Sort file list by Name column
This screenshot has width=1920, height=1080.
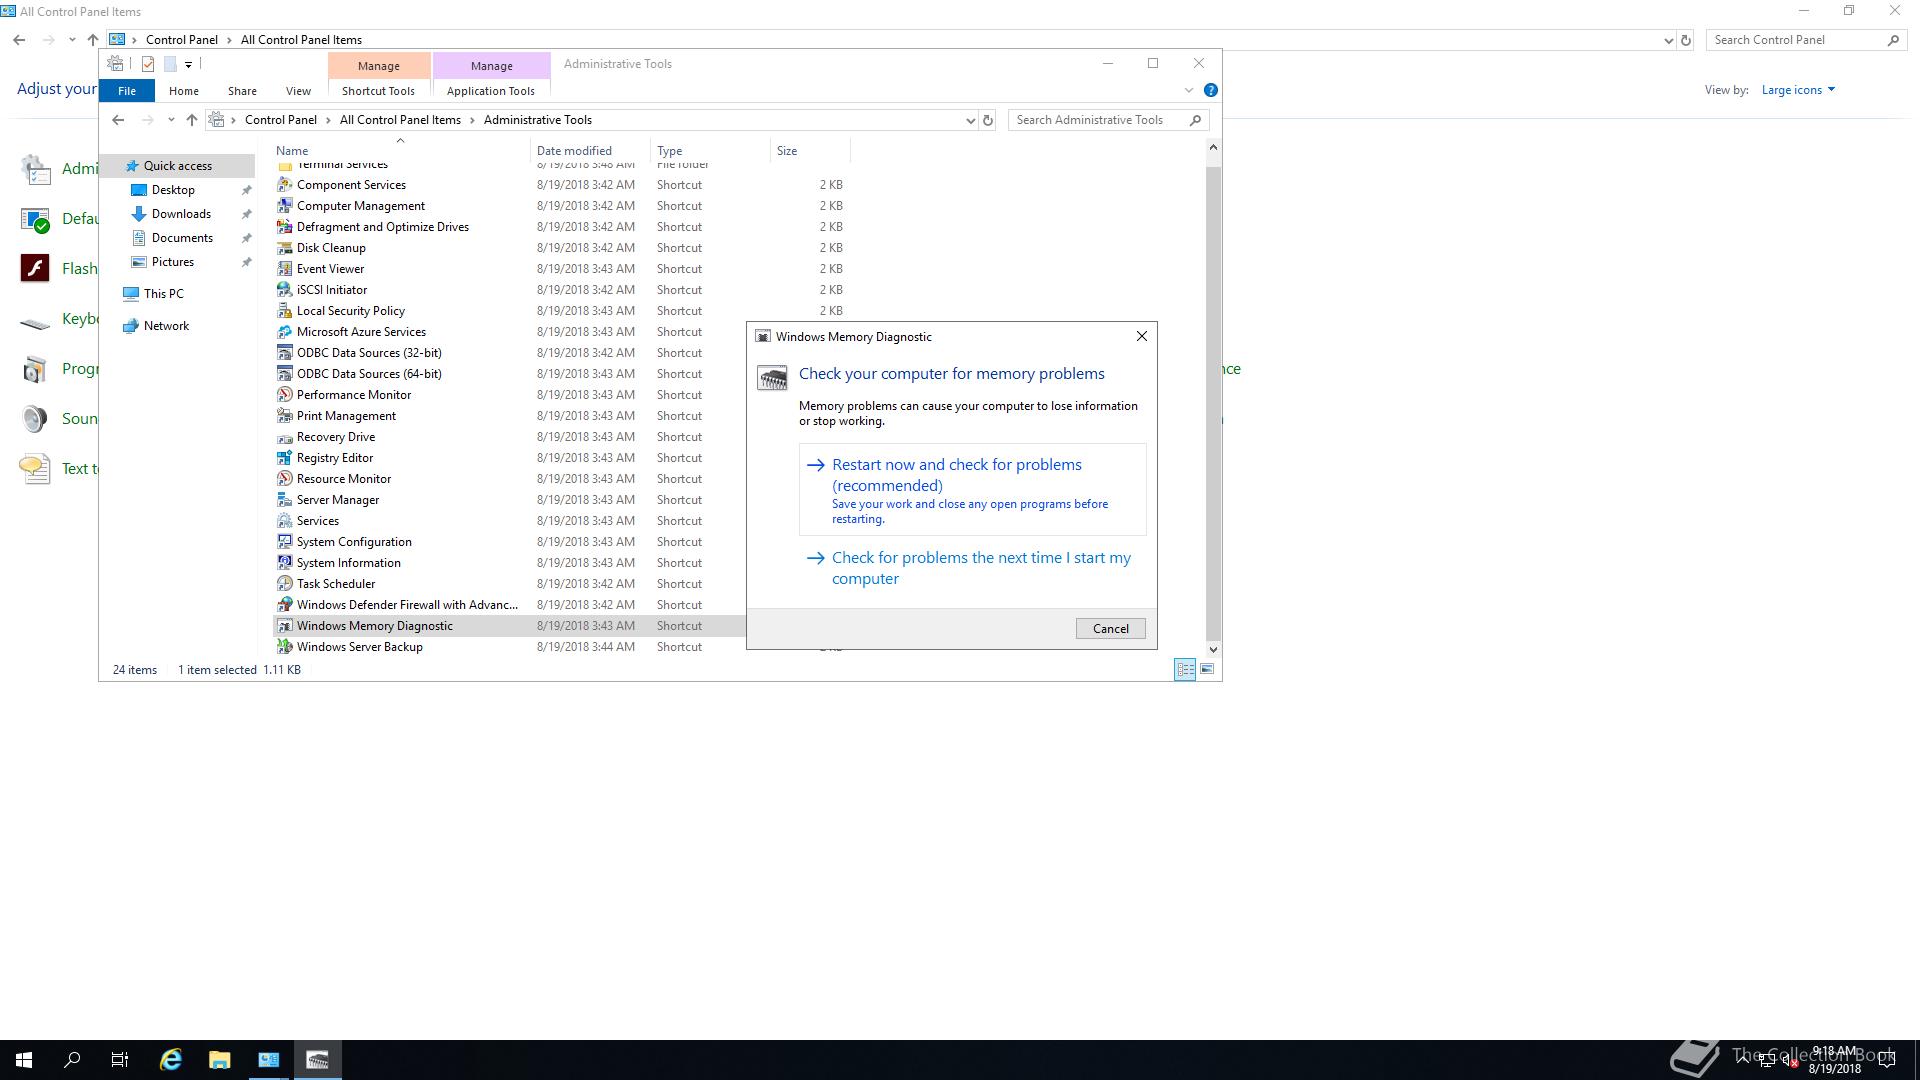[x=400, y=151]
